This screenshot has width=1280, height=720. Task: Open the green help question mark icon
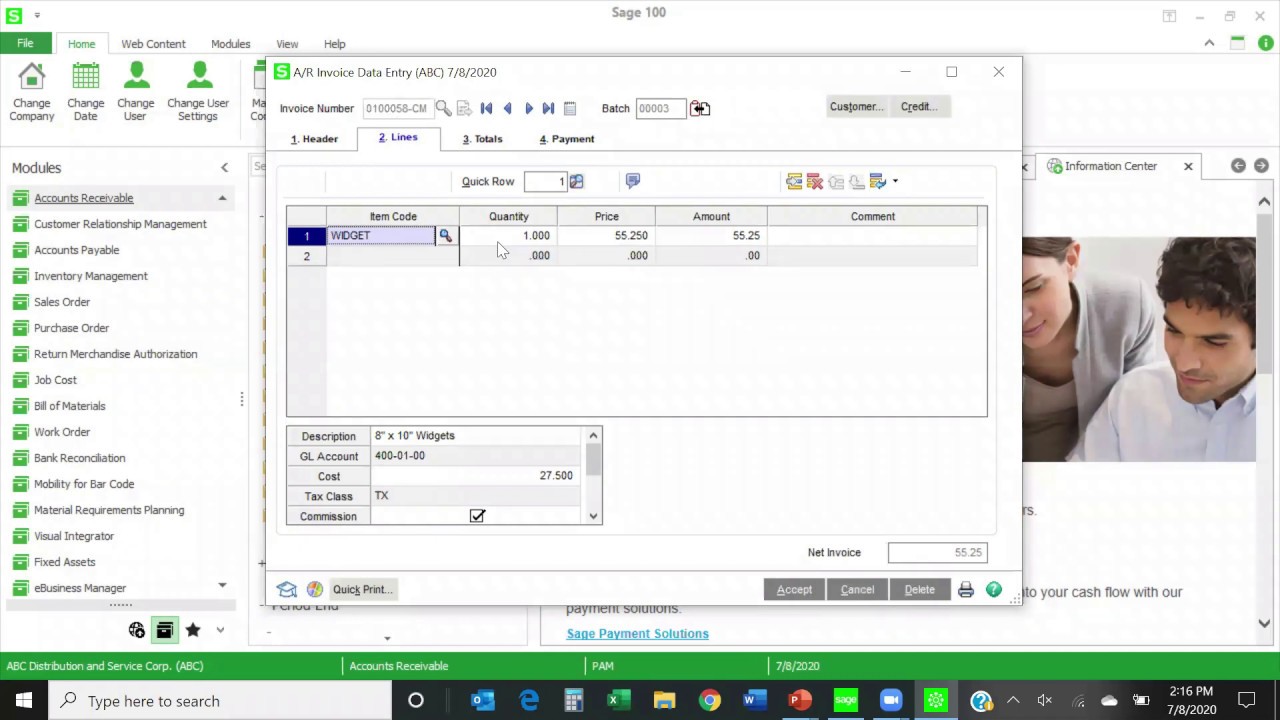994,589
